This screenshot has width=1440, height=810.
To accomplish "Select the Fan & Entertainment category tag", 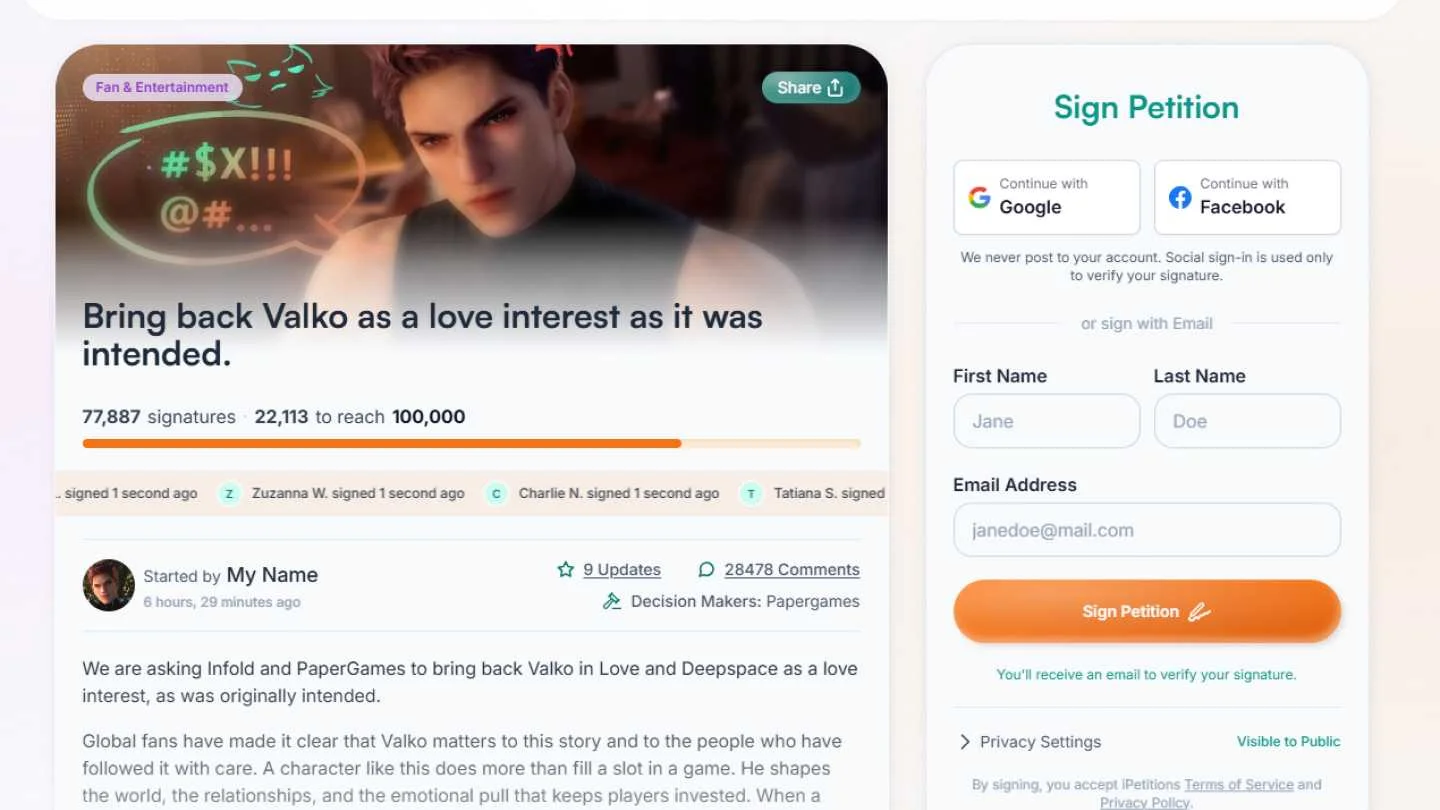I will tap(162, 87).
